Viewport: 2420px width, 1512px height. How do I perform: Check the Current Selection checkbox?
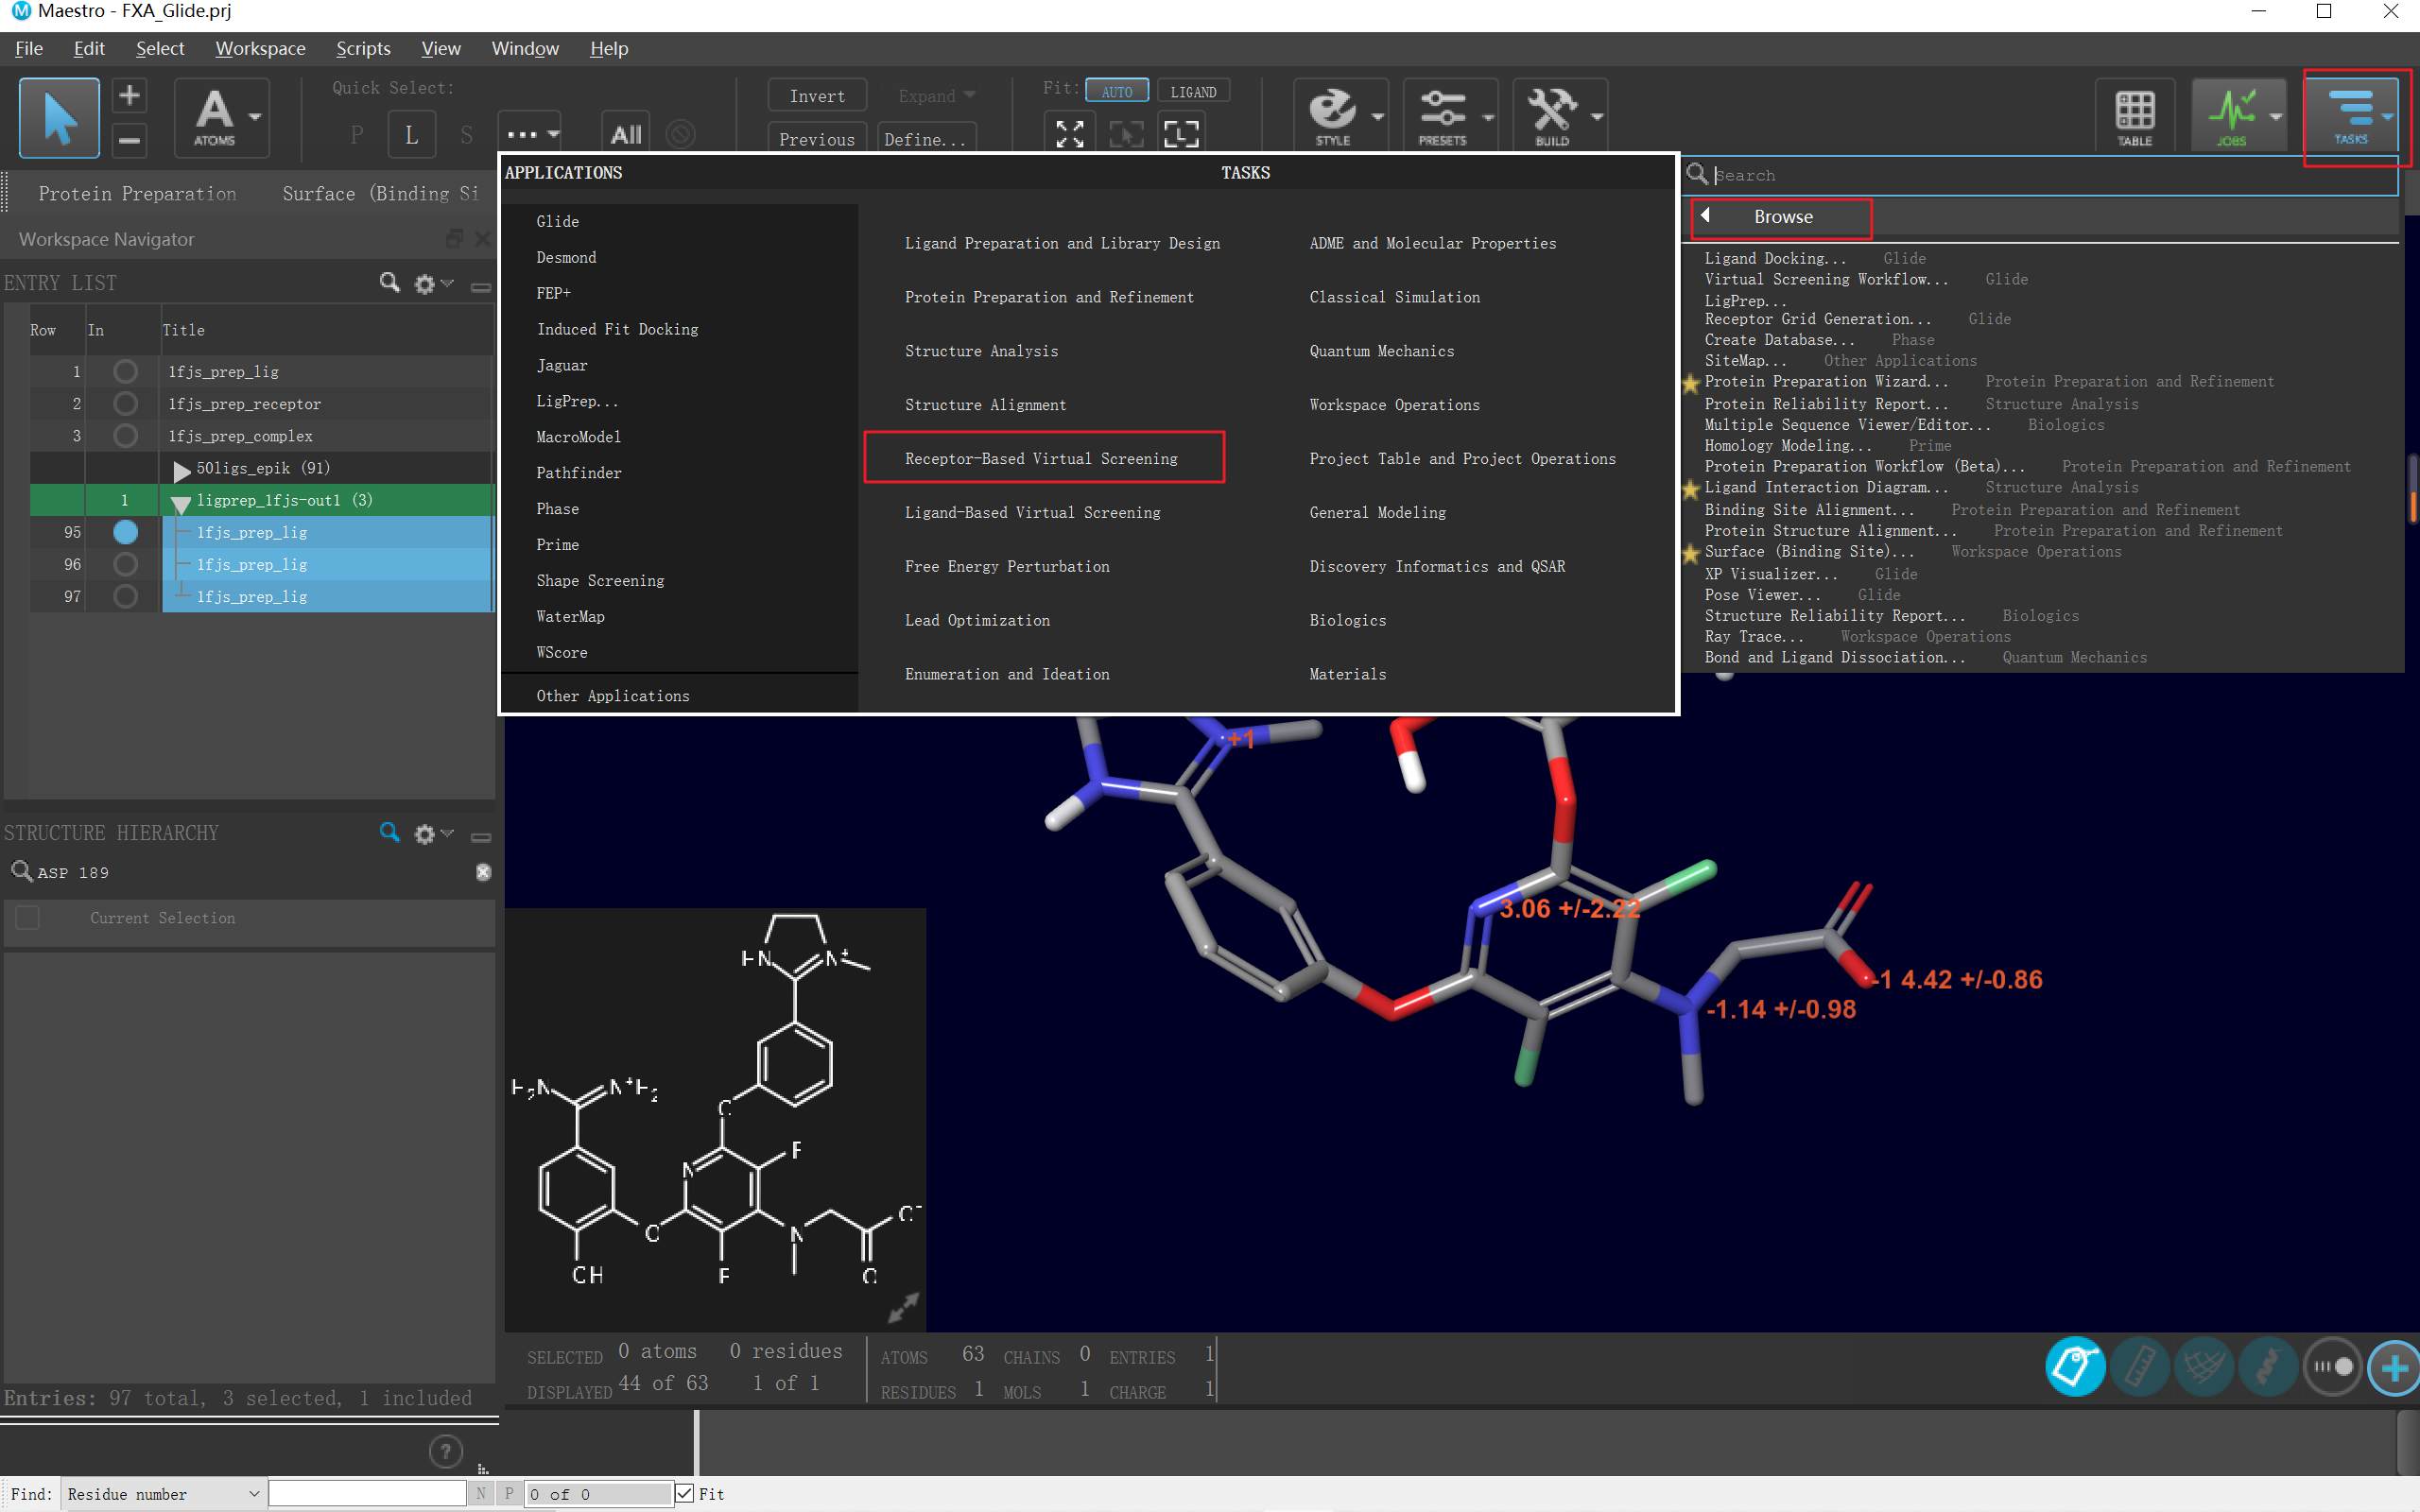(28, 918)
